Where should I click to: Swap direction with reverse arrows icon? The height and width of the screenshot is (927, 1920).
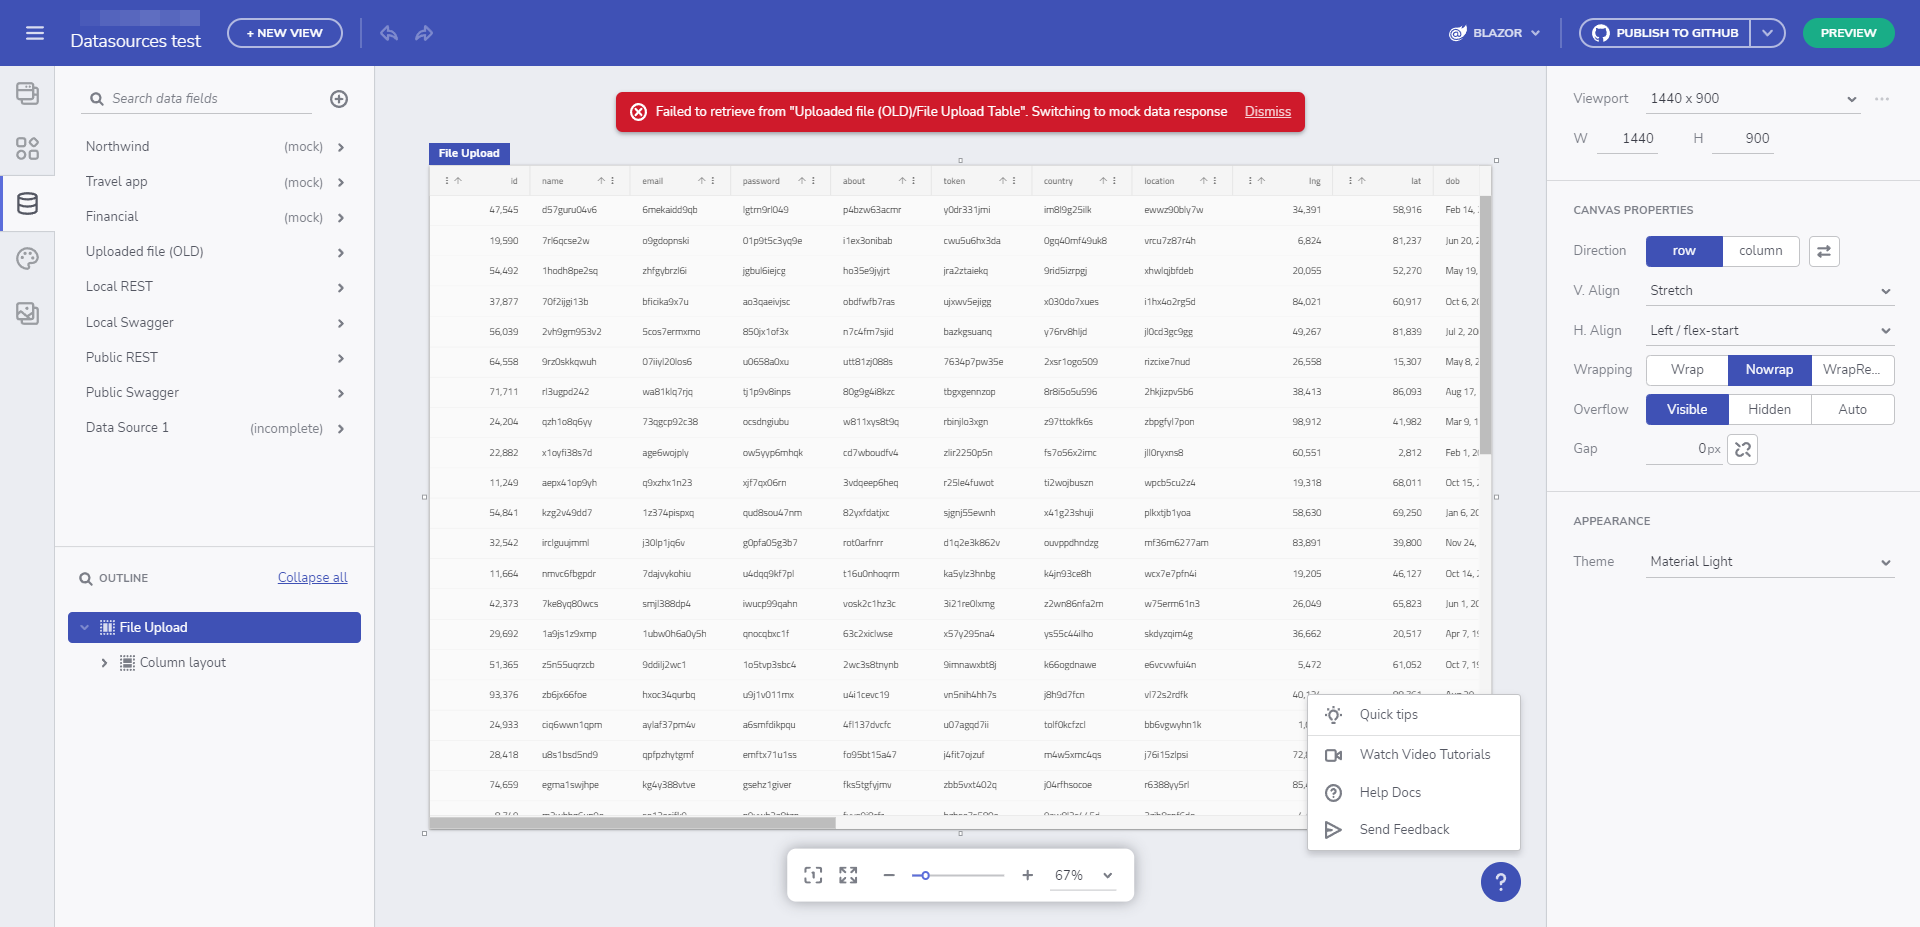coord(1824,251)
